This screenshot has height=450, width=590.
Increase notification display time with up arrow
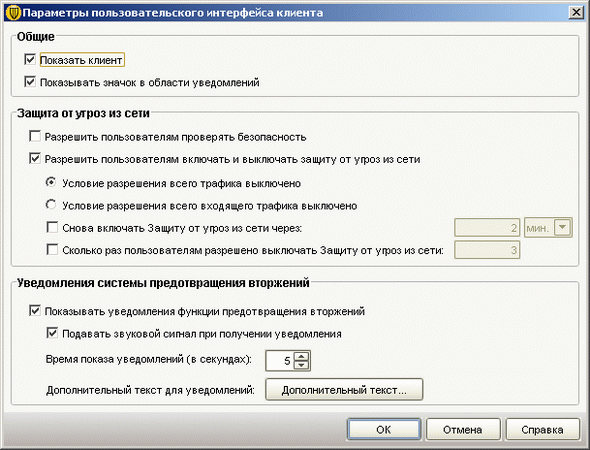(301, 356)
